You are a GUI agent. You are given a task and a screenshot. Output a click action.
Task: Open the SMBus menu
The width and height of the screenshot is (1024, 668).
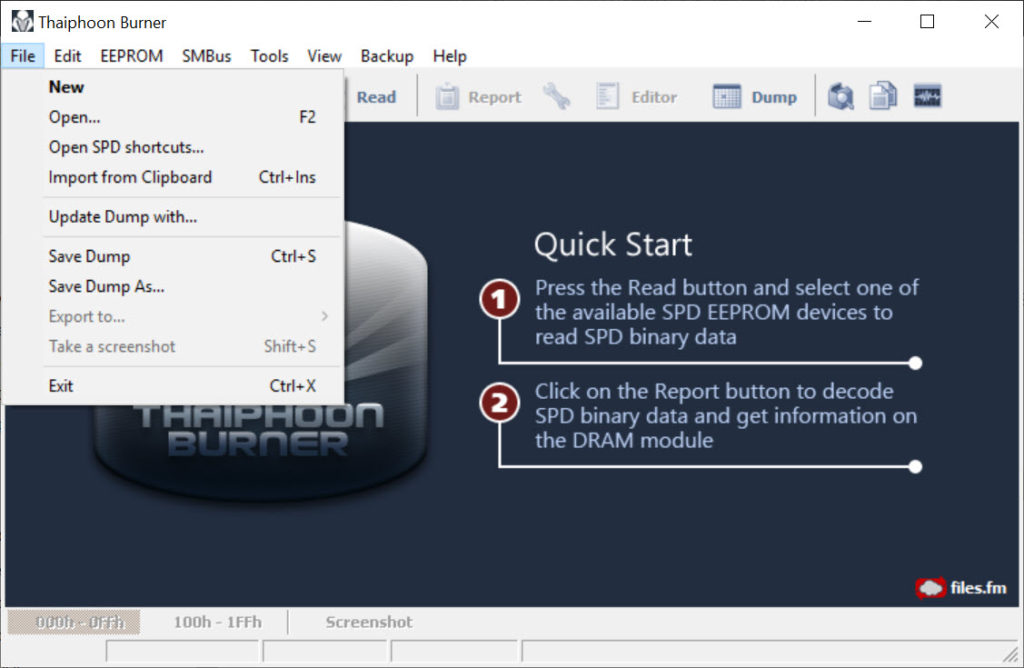click(x=206, y=56)
